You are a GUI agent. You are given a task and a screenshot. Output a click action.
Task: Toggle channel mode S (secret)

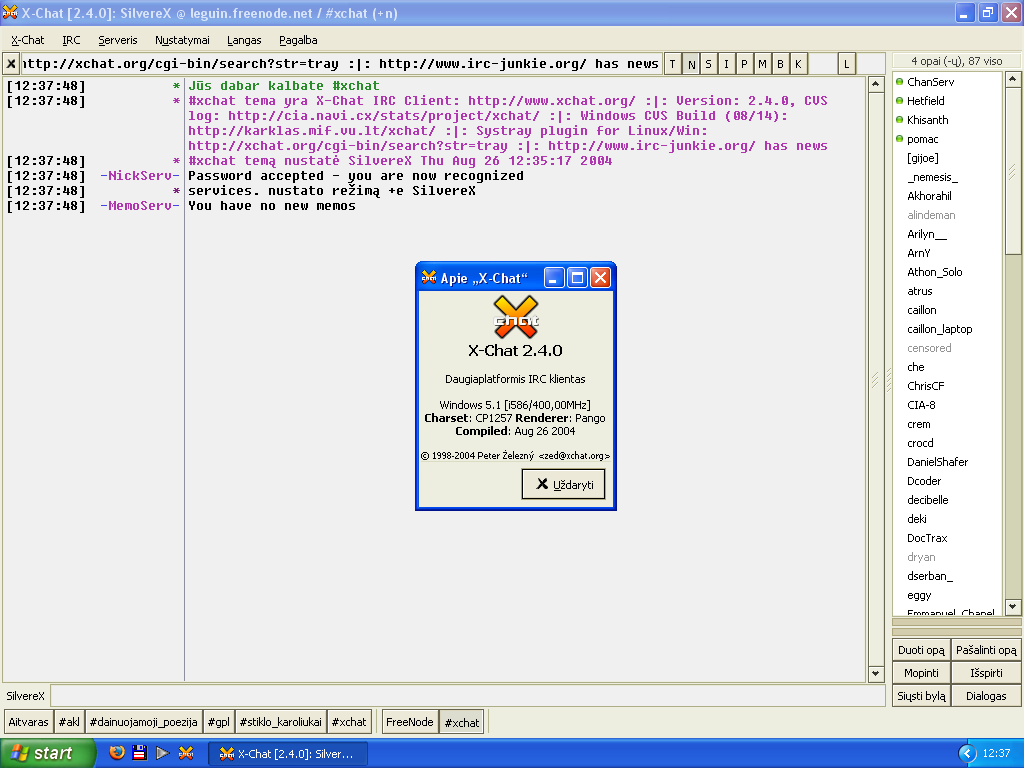click(709, 64)
